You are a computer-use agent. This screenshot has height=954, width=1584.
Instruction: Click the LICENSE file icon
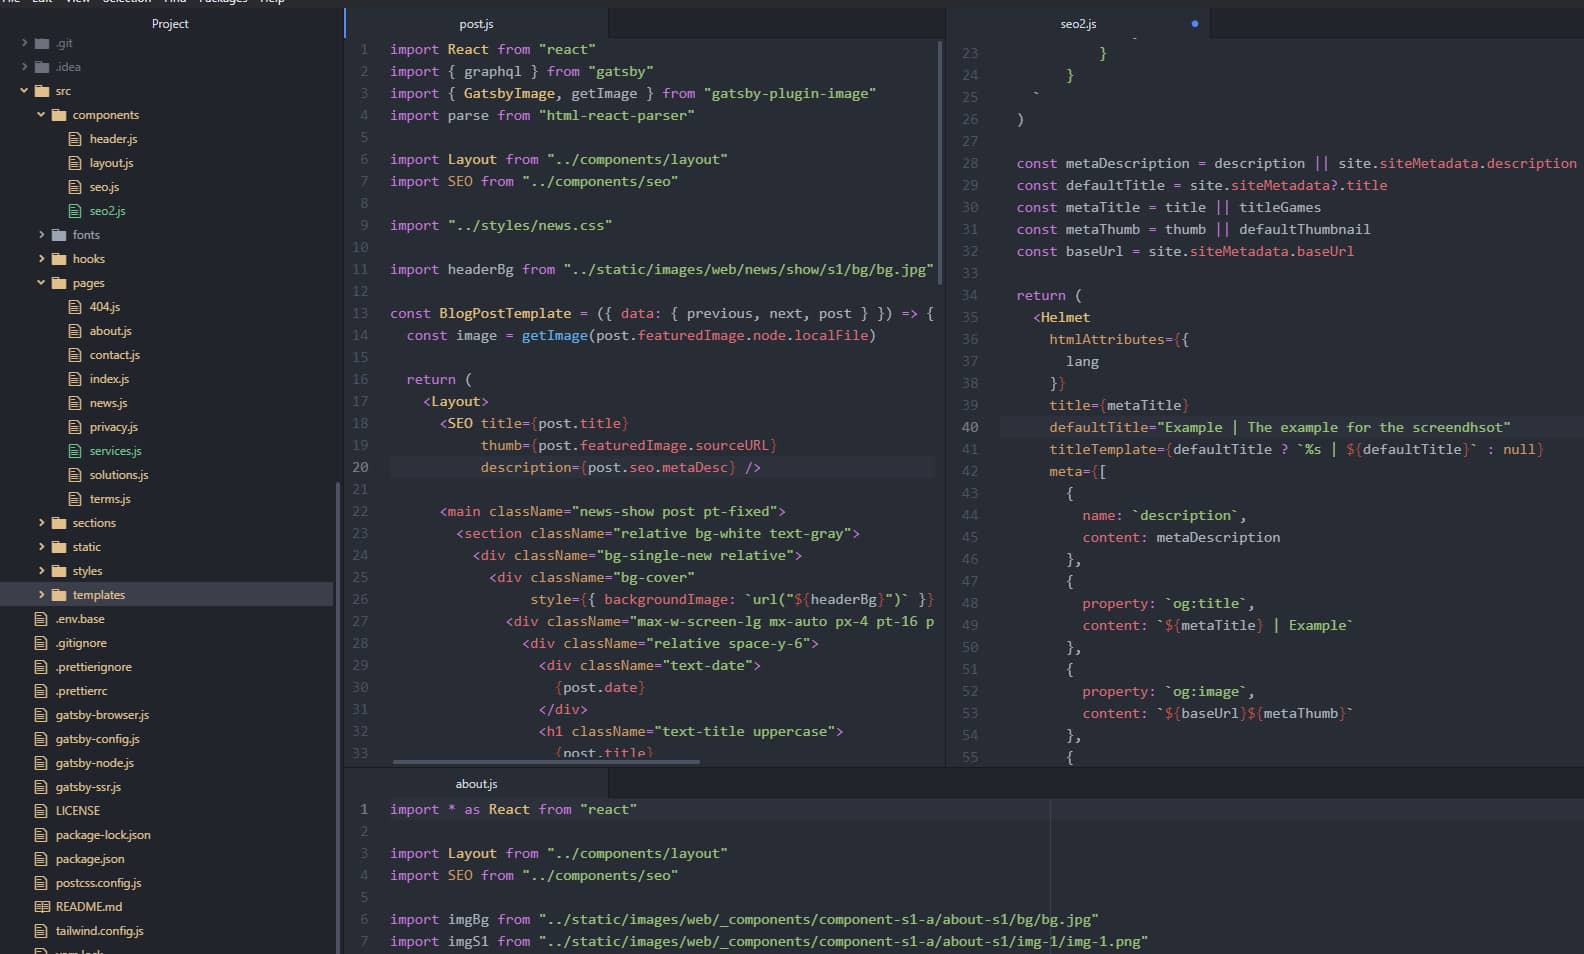point(41,811)
